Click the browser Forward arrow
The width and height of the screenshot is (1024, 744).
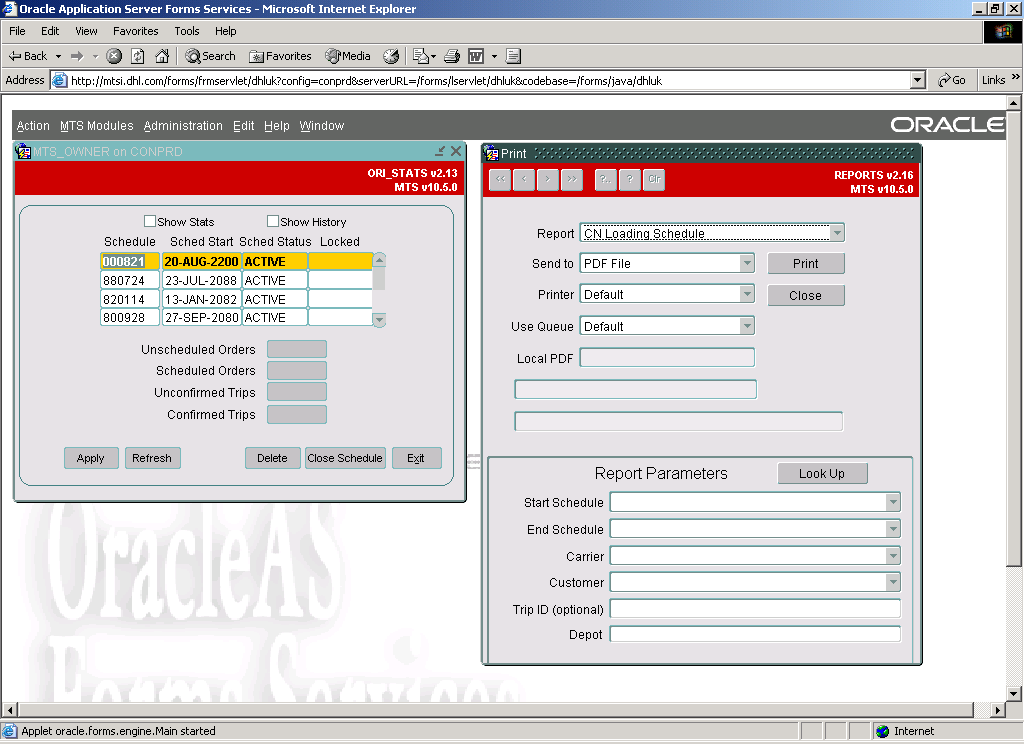pos(77,56)
